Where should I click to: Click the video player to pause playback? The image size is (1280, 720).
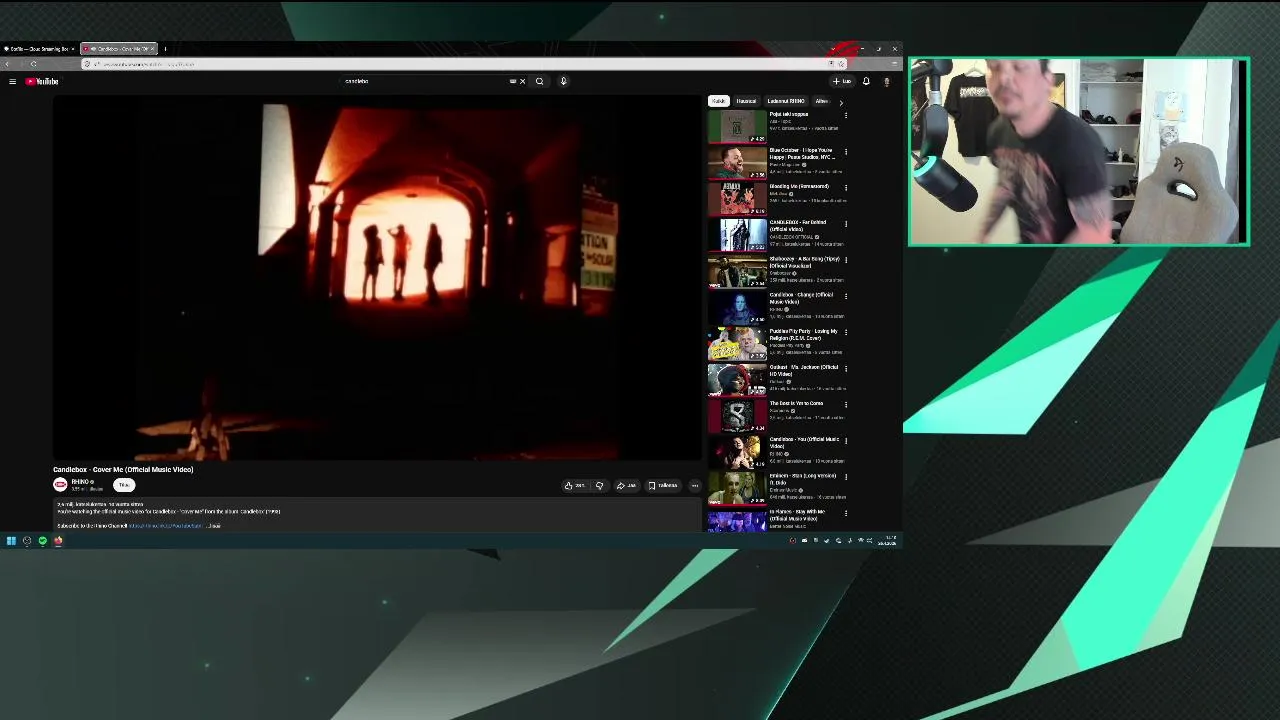[x=378, y=278]
